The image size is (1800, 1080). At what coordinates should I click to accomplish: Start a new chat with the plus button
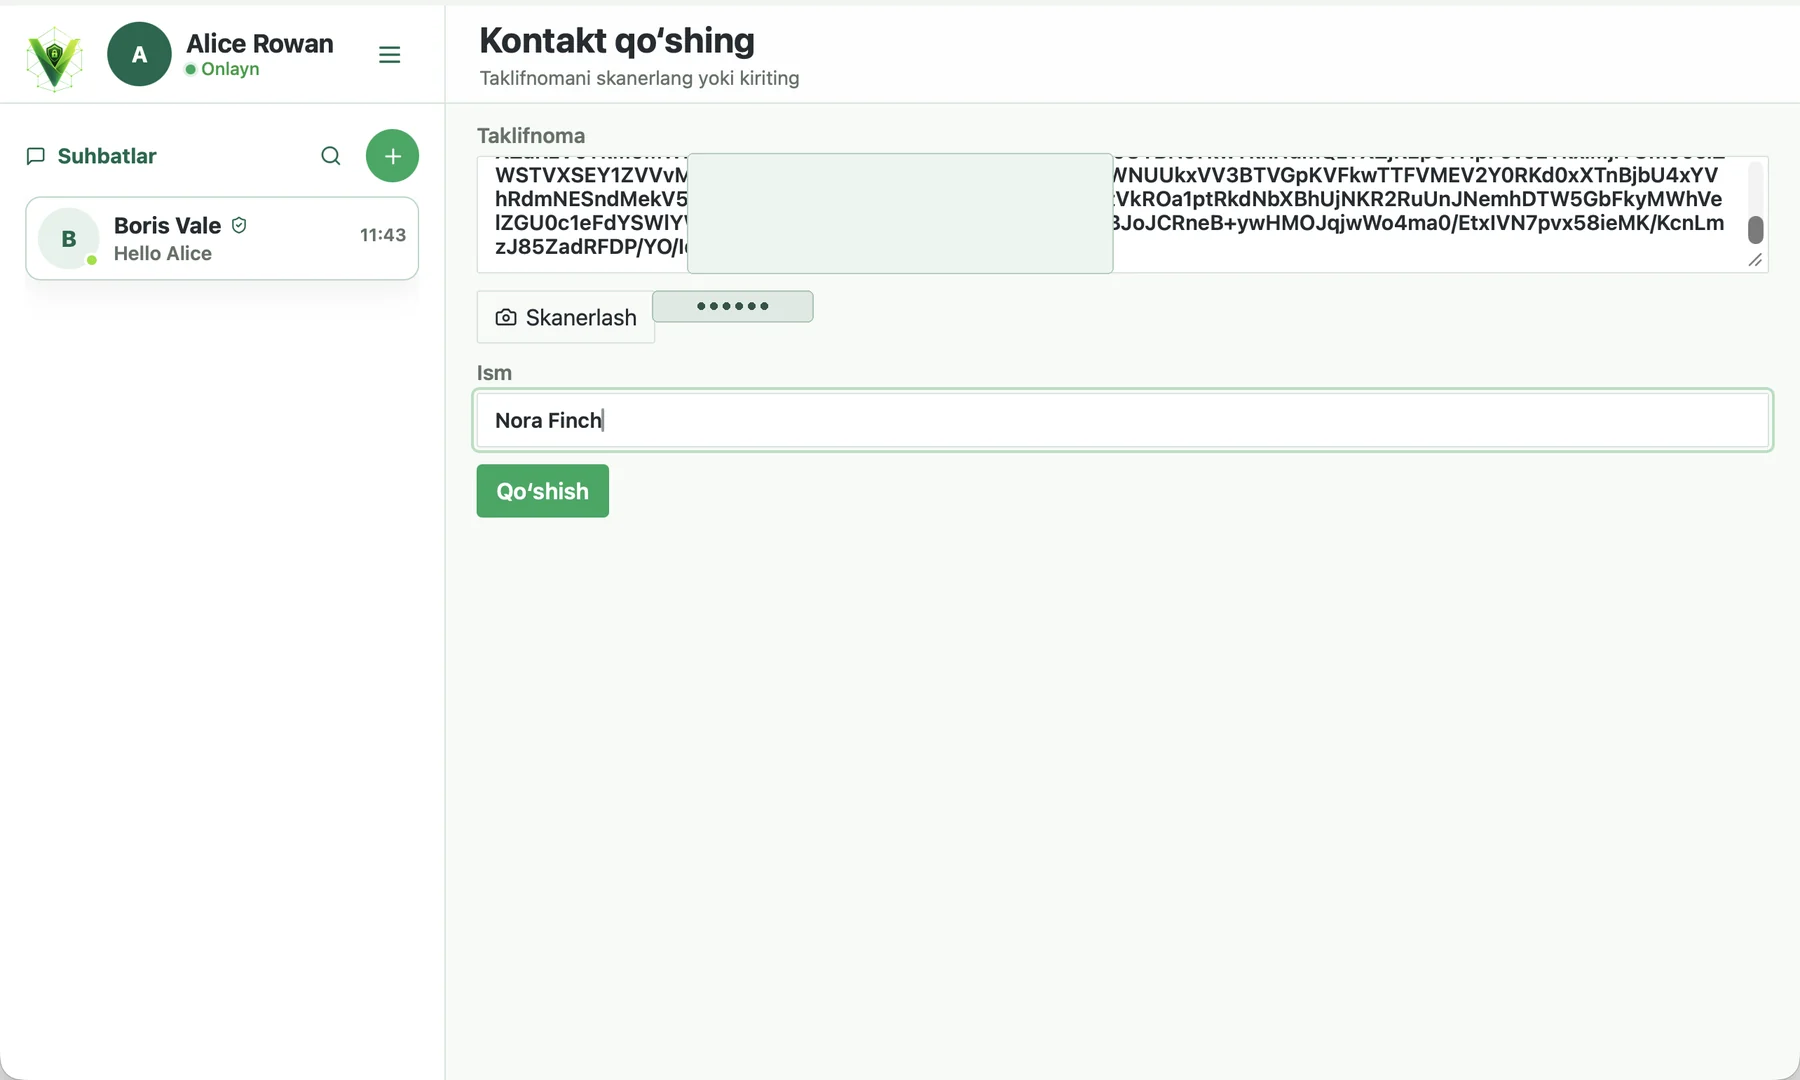[x=392, y=156]
